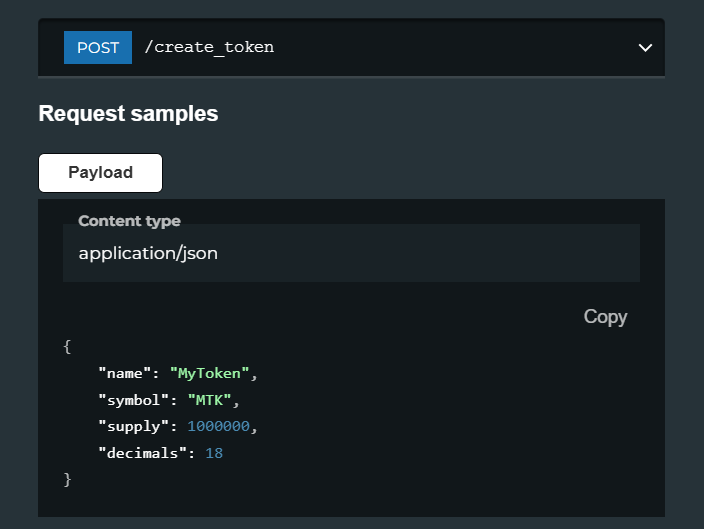This screenshot has height=529, width=704.
Task: Click the endpoint header bar
Action: pyautogui.click(x=351, y=47)
